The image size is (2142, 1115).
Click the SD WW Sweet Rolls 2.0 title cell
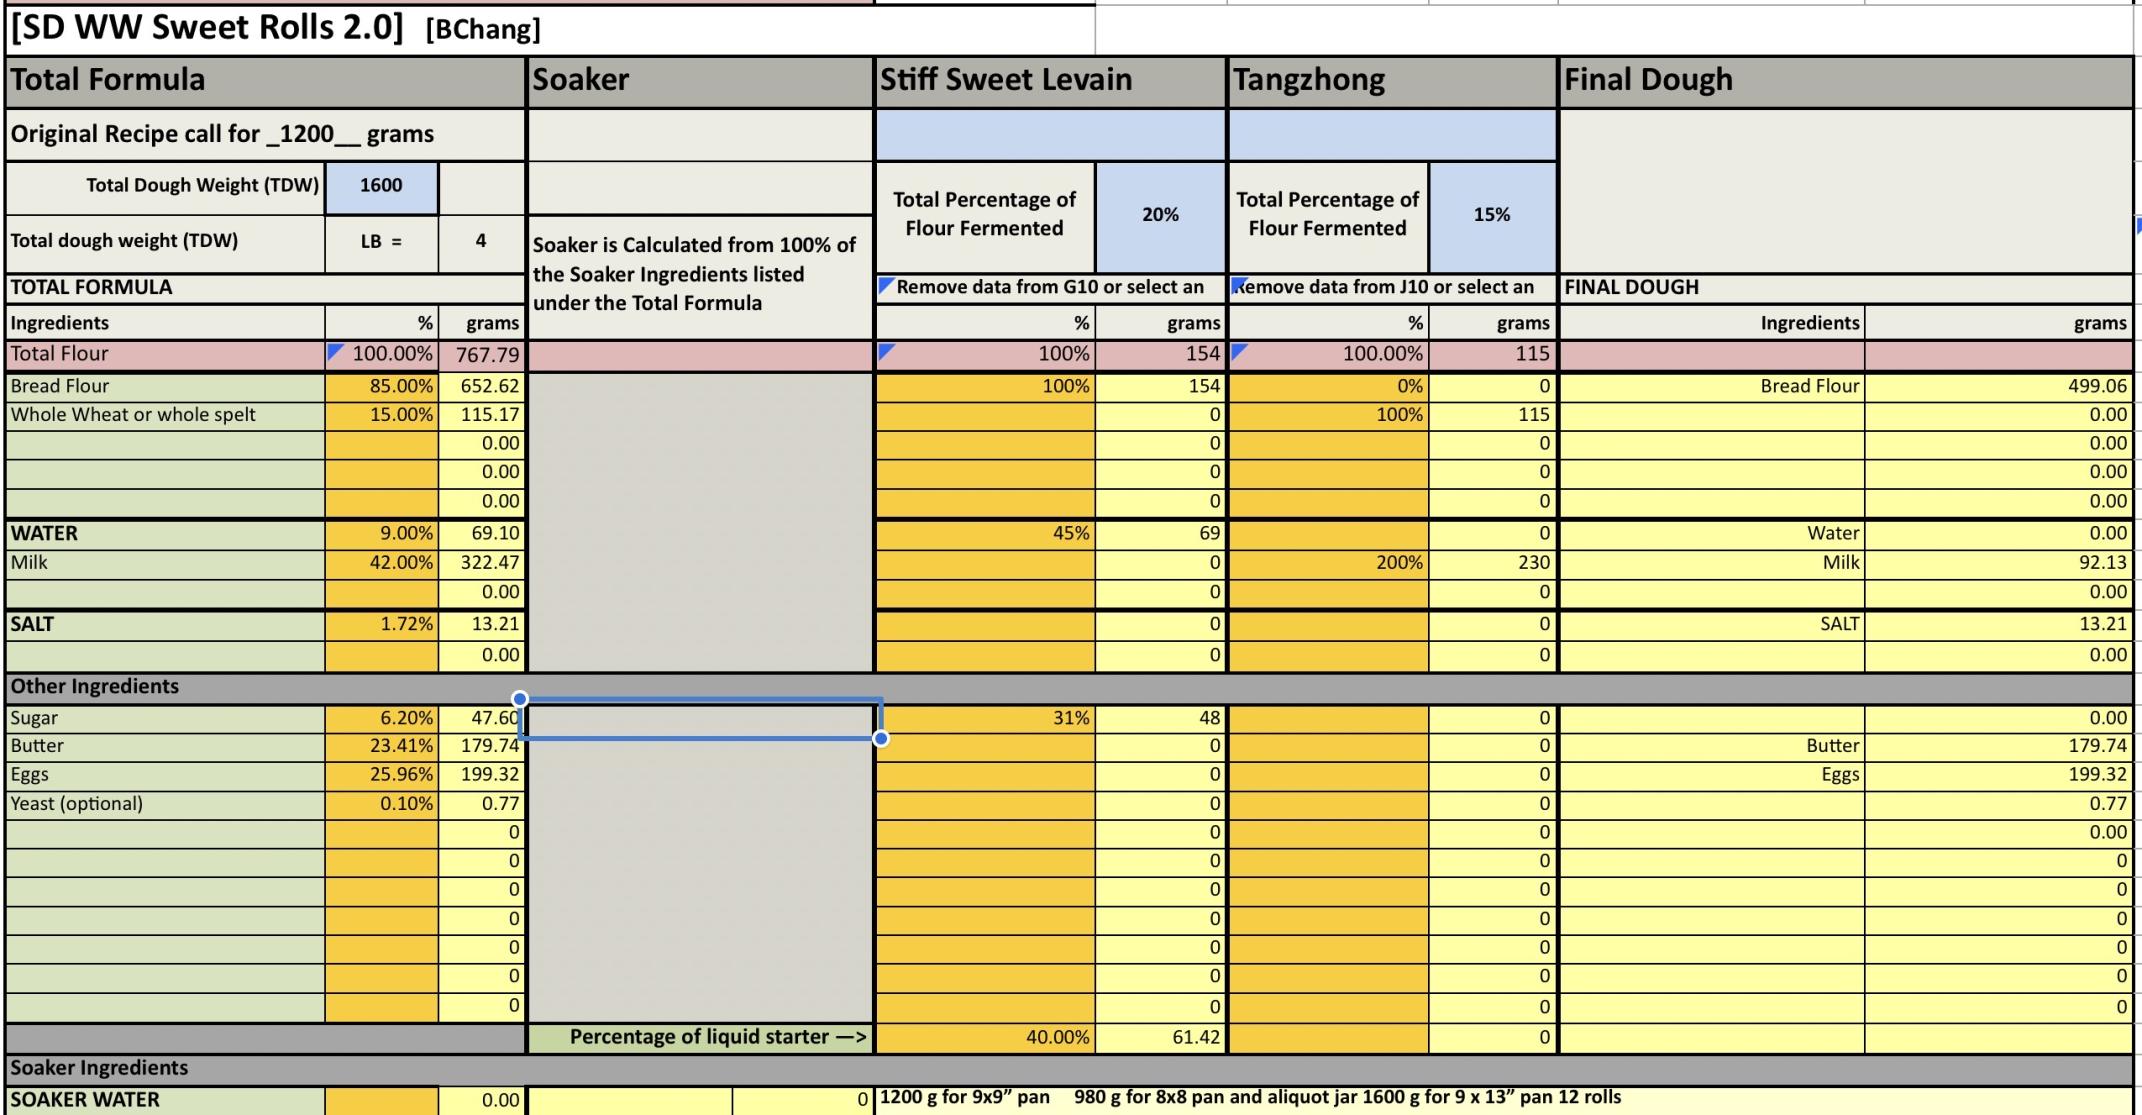(x=207, y=28)
